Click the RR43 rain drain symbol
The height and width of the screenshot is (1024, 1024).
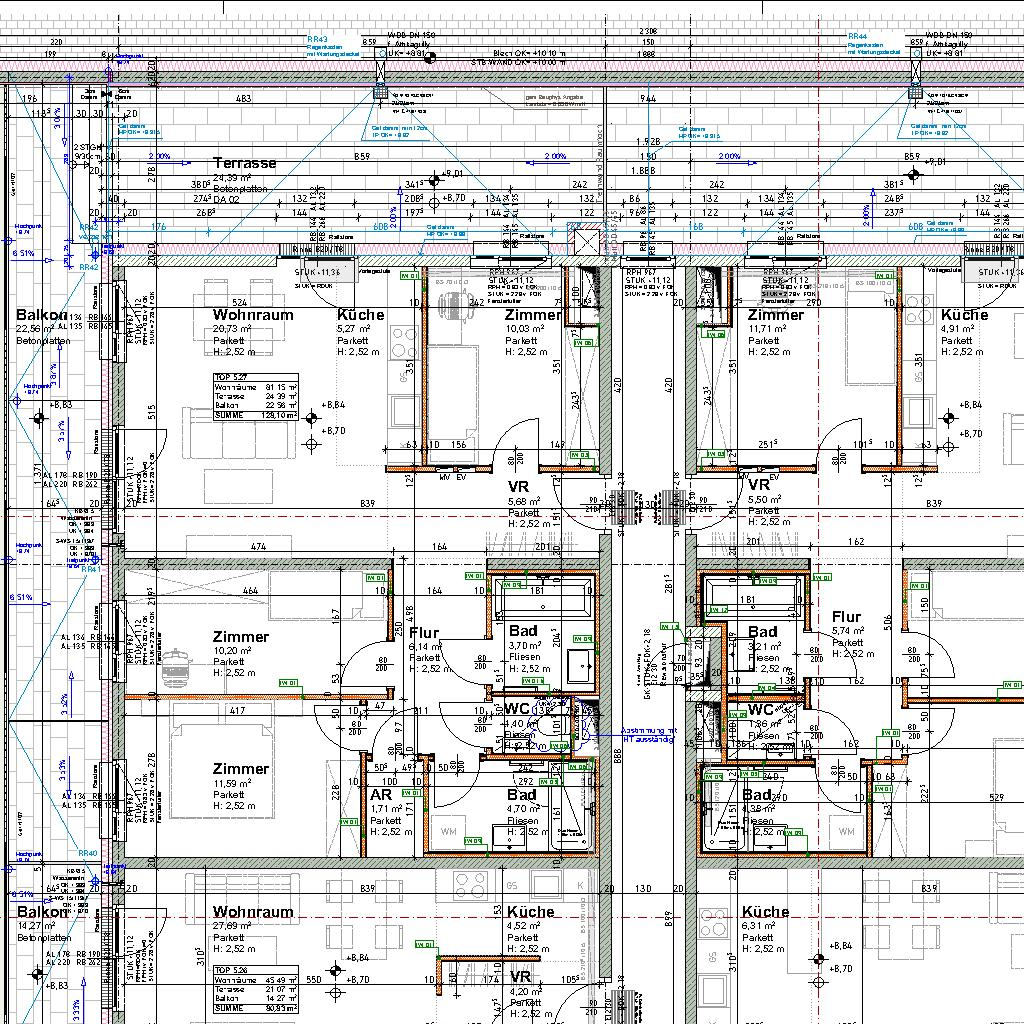point(381,92)
